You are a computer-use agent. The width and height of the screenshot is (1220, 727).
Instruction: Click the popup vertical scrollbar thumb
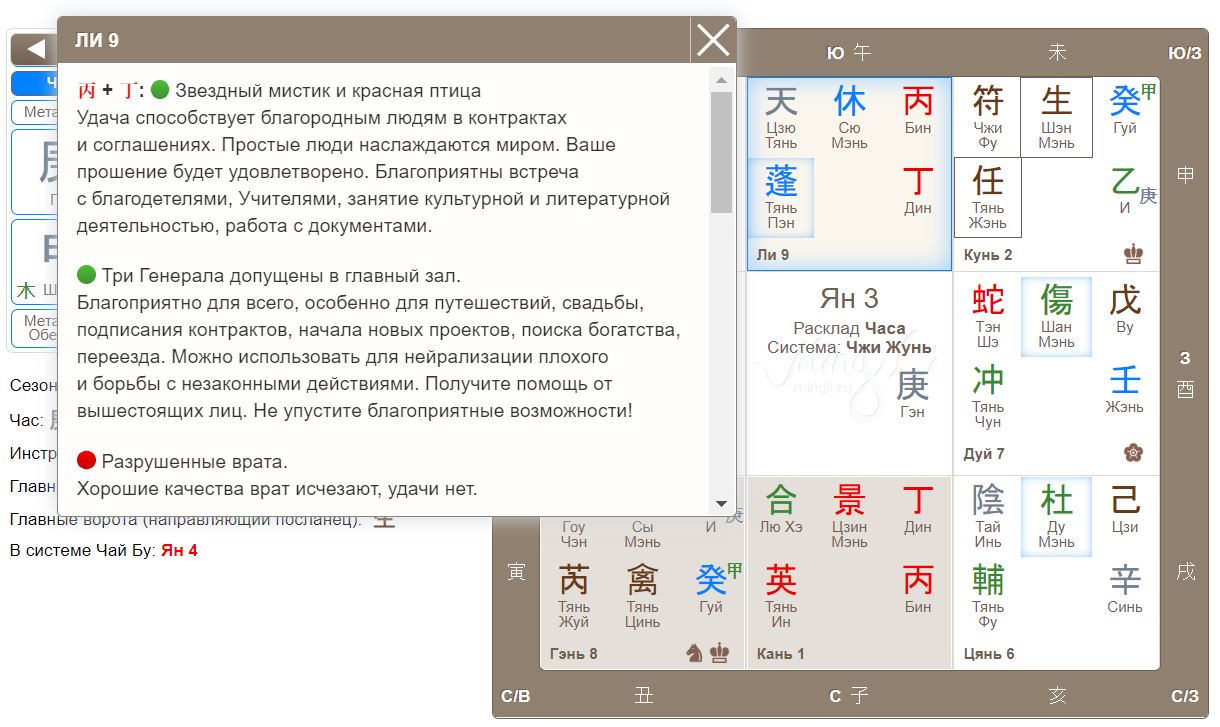tap(721, 150)
